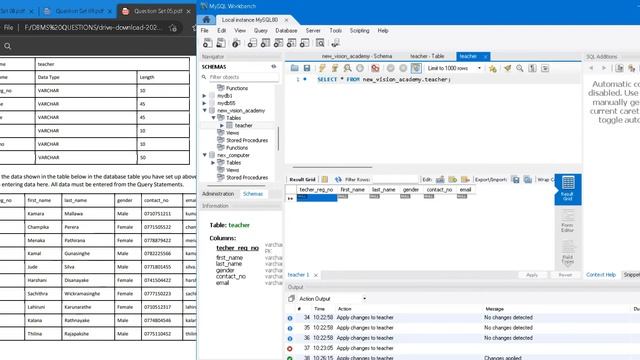Click the Apply button
Image resolution: width=640 pixels, height=360 pixels.
coord(532,275)
